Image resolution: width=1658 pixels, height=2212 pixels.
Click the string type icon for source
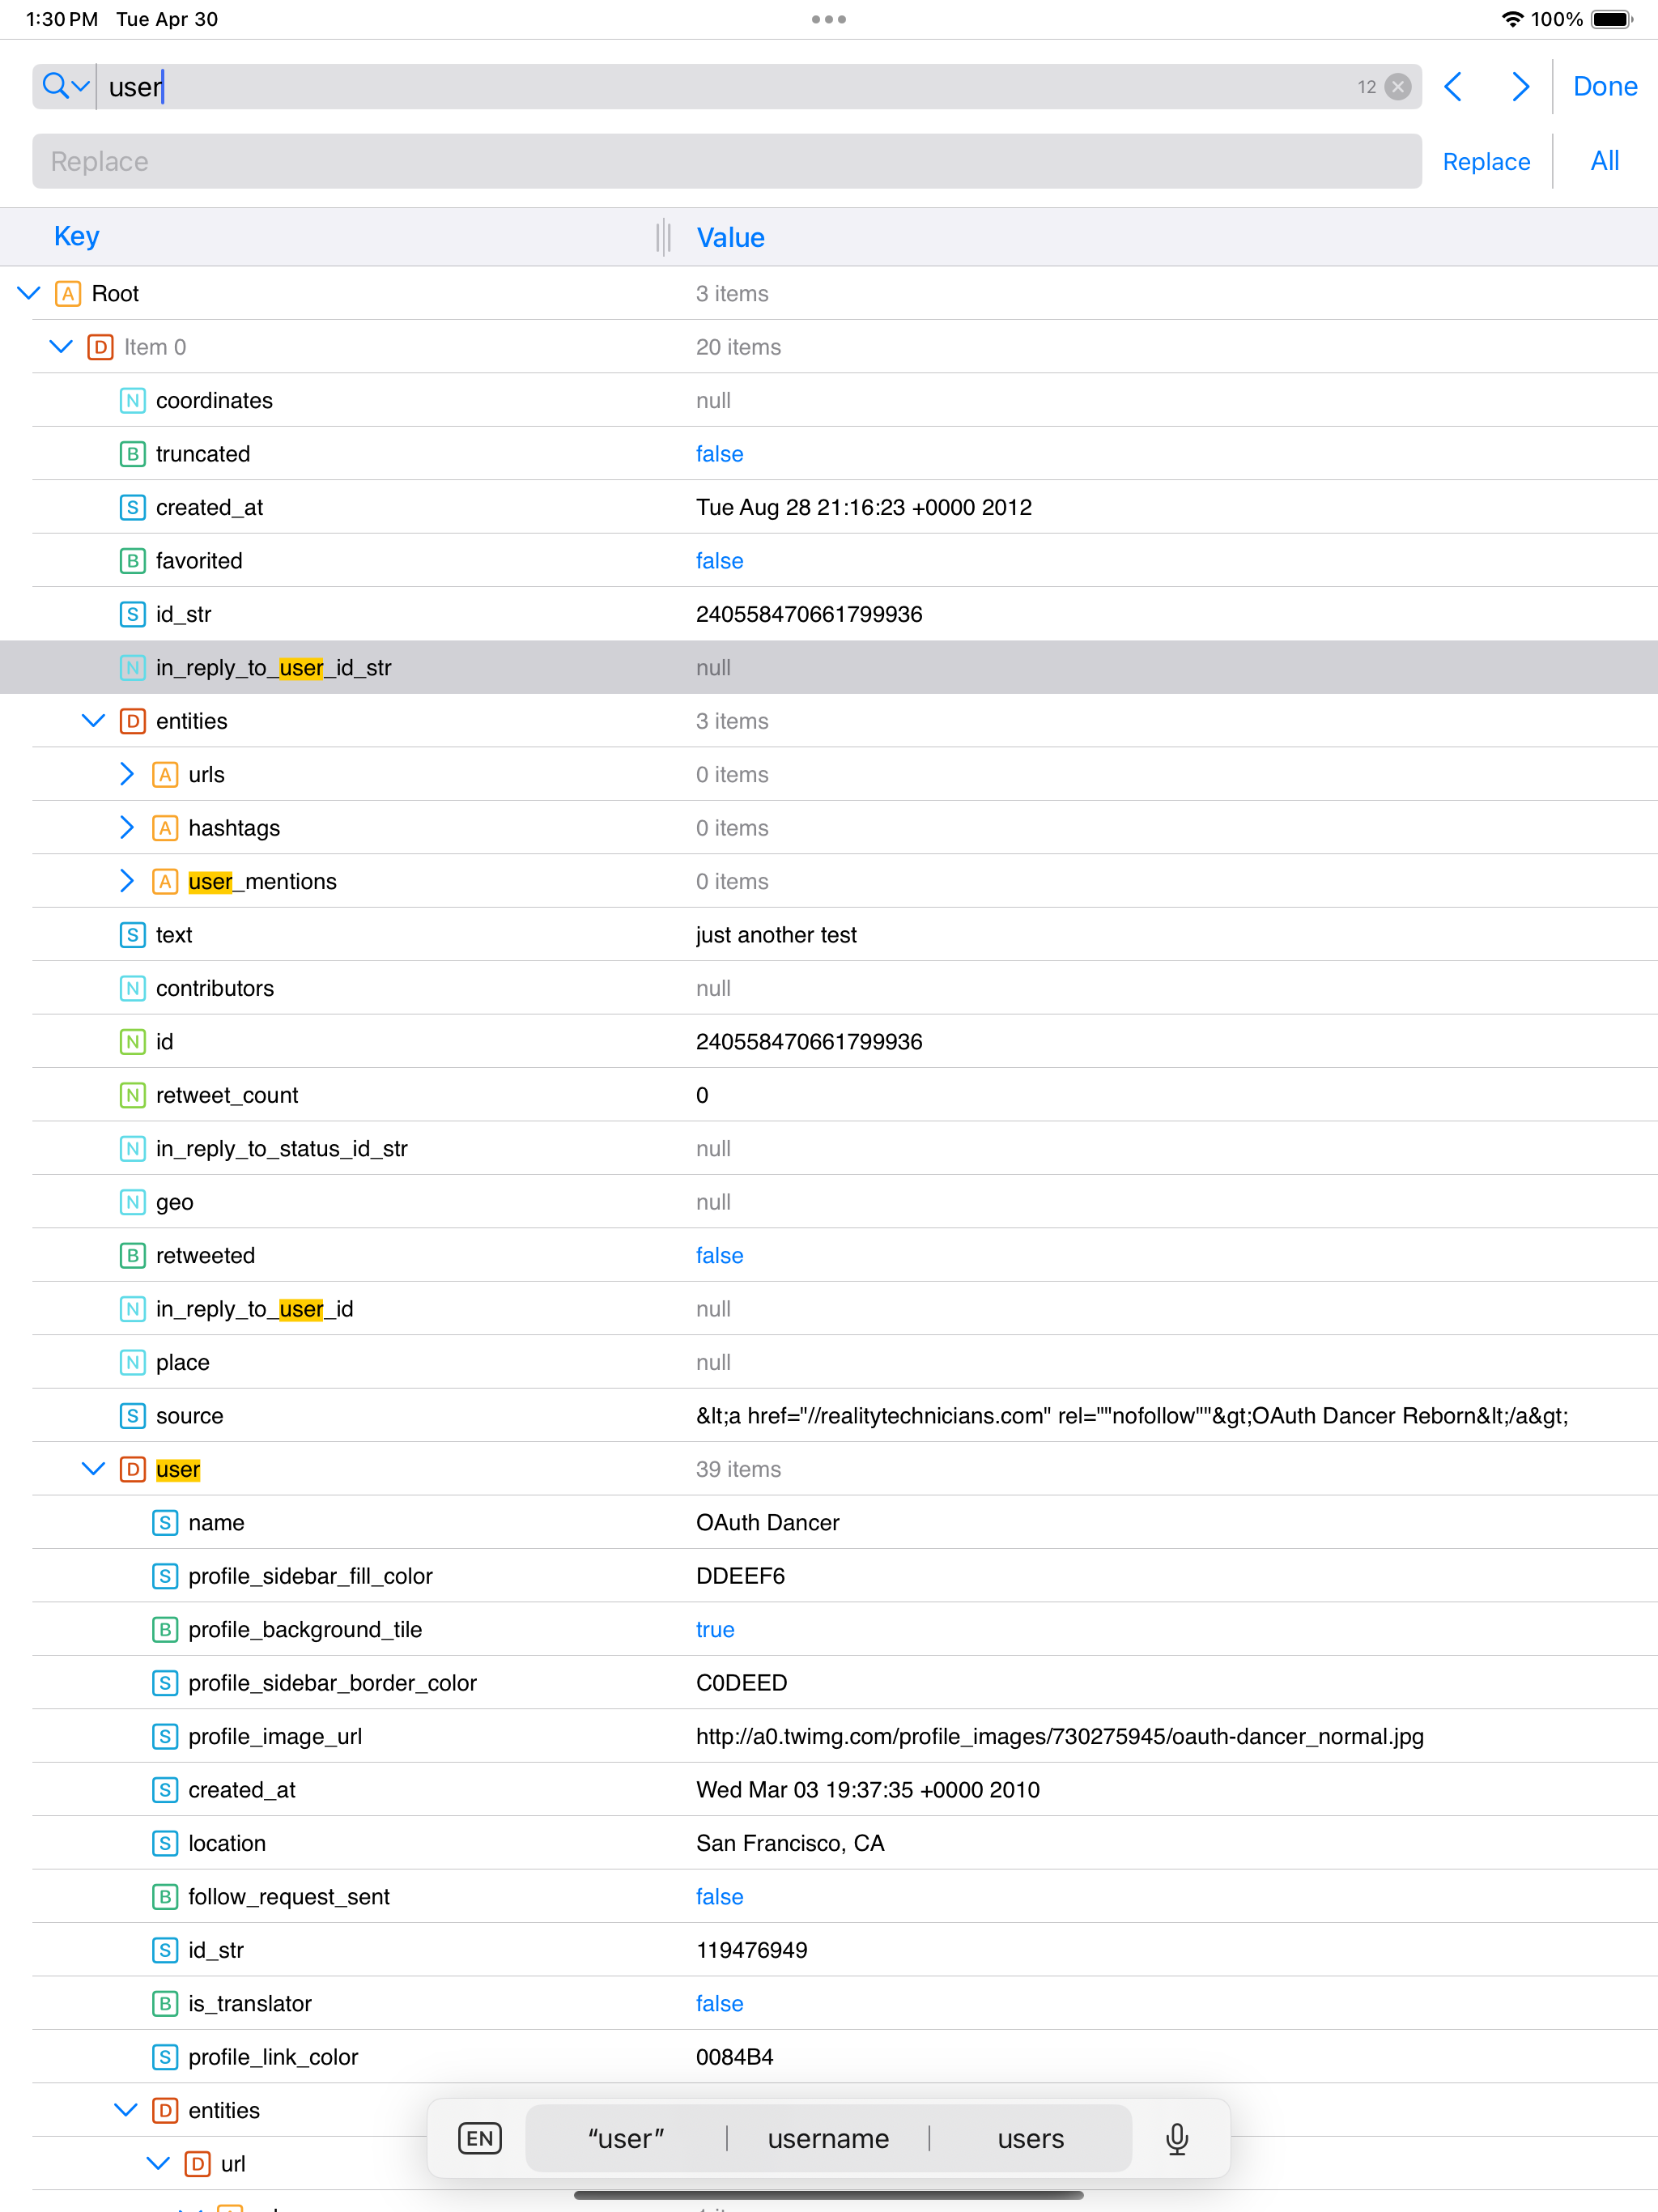coord(133,1416)
